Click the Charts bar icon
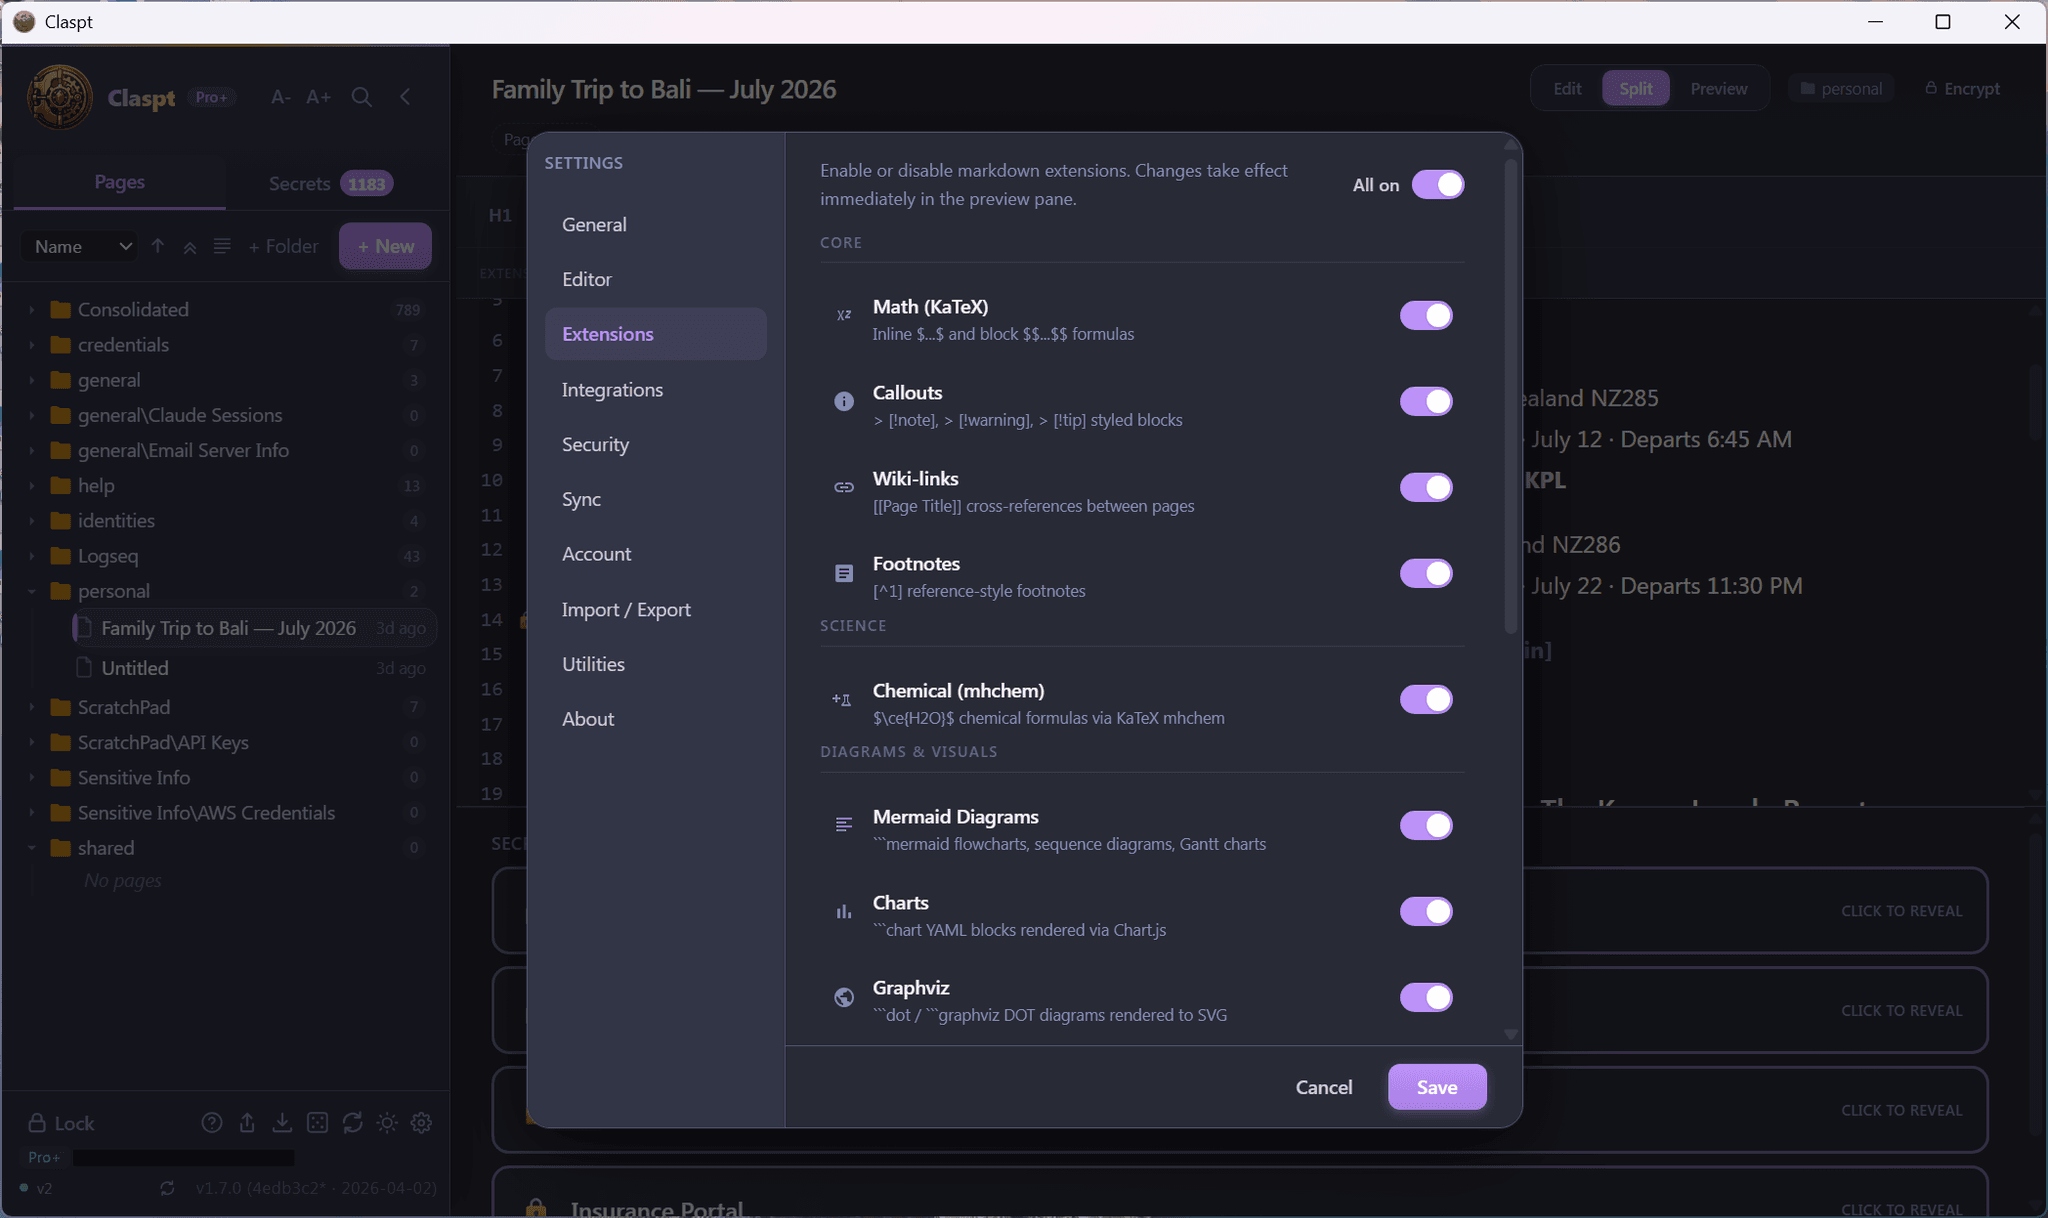Screen dimensions: 2048x1218 844,911
